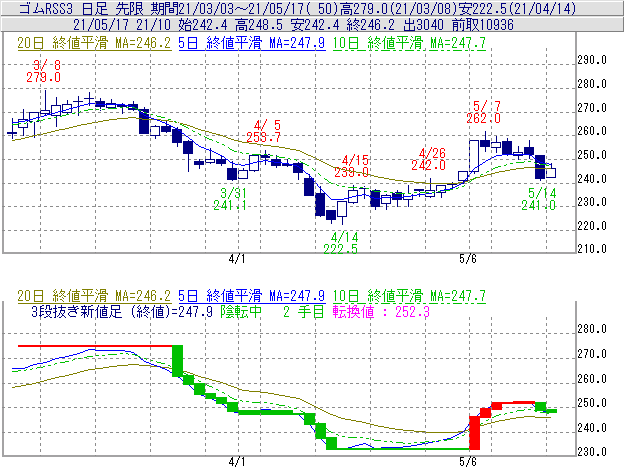Click the upper chart 5日 終値平滑 MA=247.9 link
624x473 pixels.
click(252, 43)
